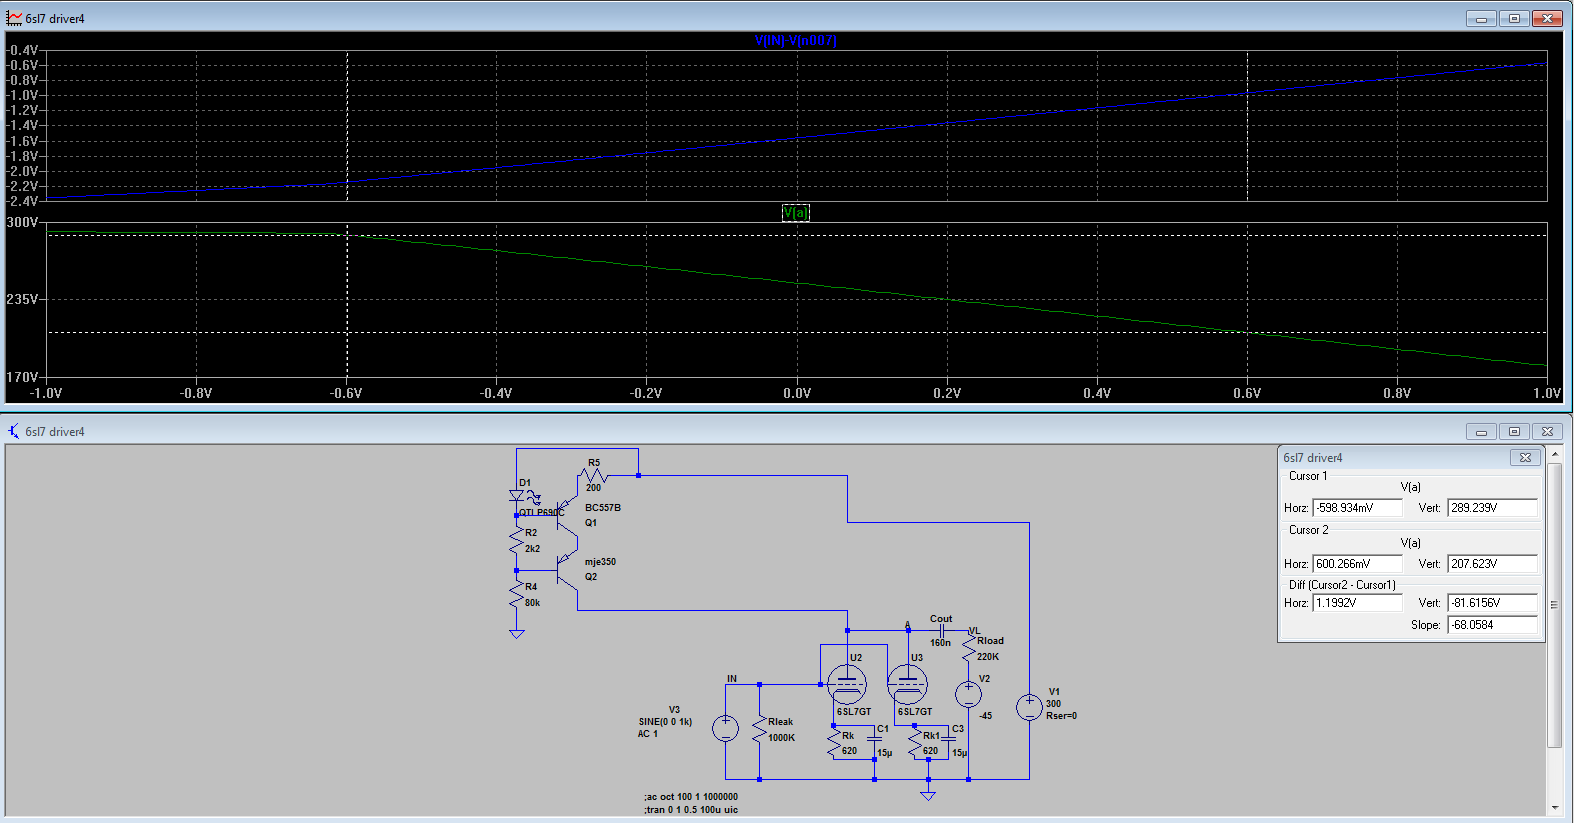Click the SINE(0 0 1k) source value
Screen dimensions: 1574x823
pyautogui.click(x=665, y=721)
